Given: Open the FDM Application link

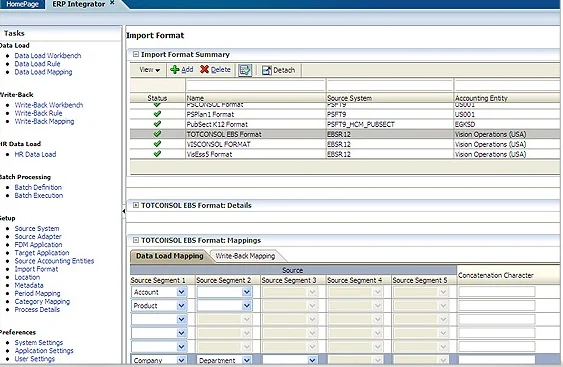Looking at the screenshot, I should 38,245.
